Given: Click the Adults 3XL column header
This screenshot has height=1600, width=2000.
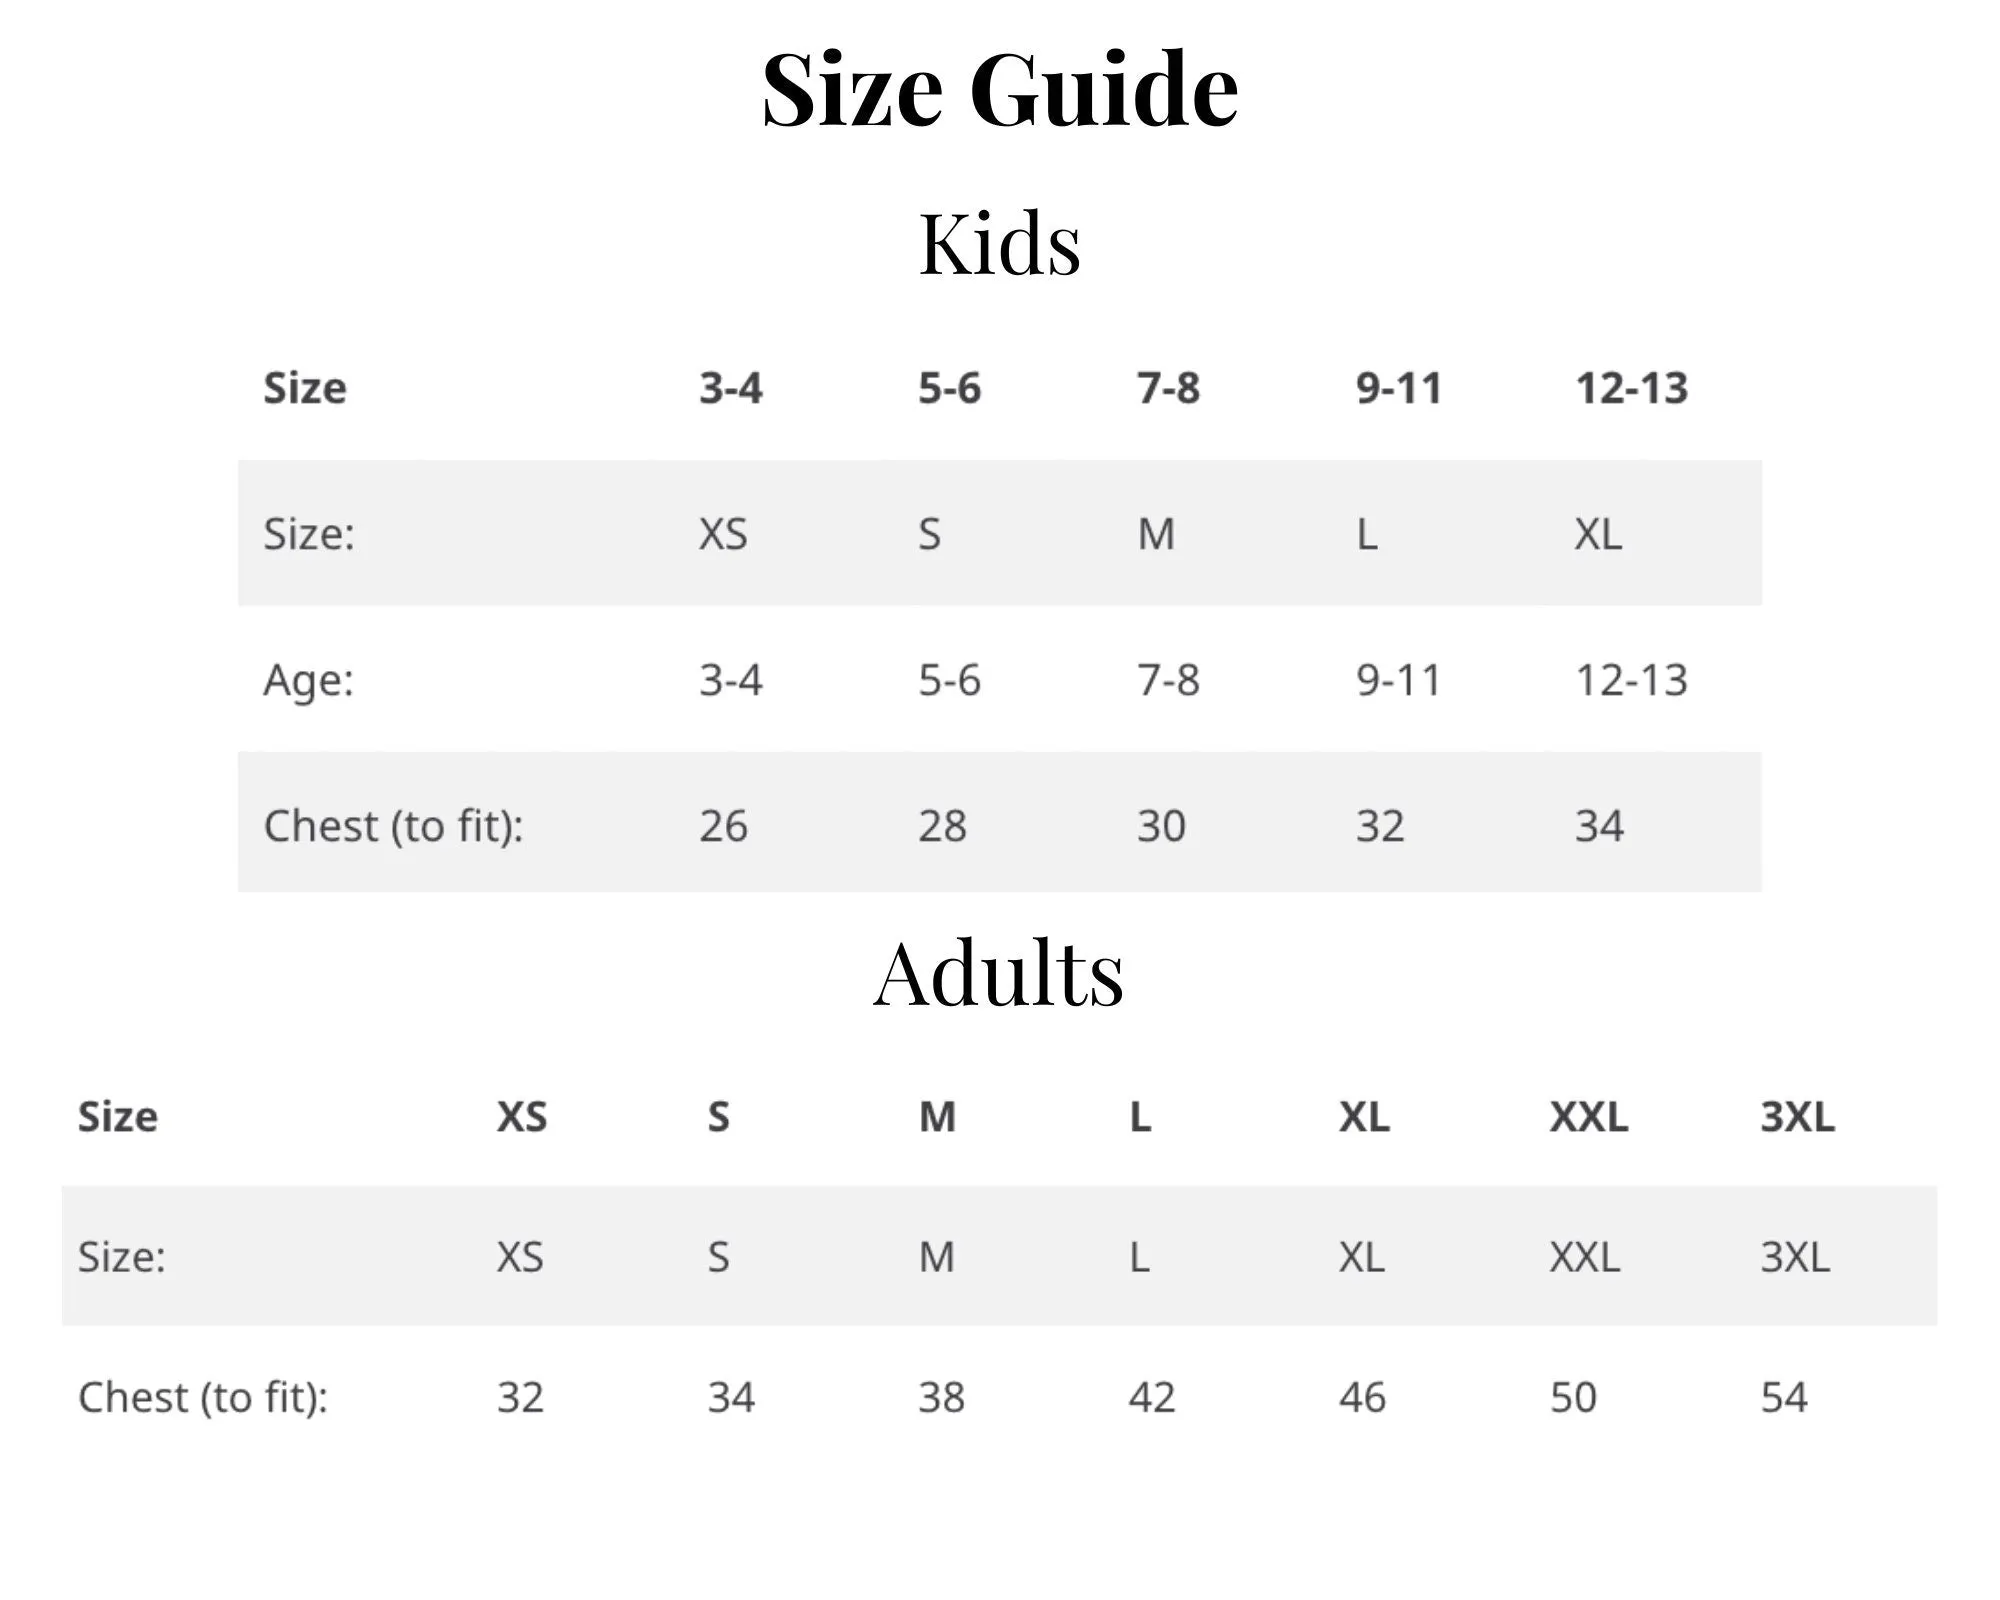Looking at the screenshot, I should (x=1798, y=1117).
